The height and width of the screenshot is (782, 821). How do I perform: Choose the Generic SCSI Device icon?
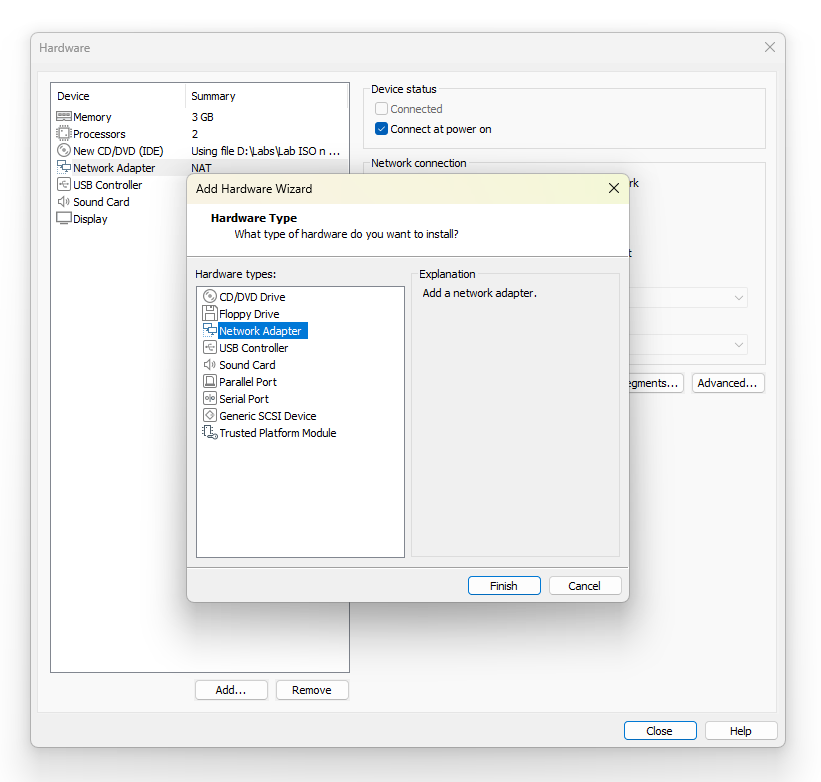pyautogui.click(x=209, y=416)
